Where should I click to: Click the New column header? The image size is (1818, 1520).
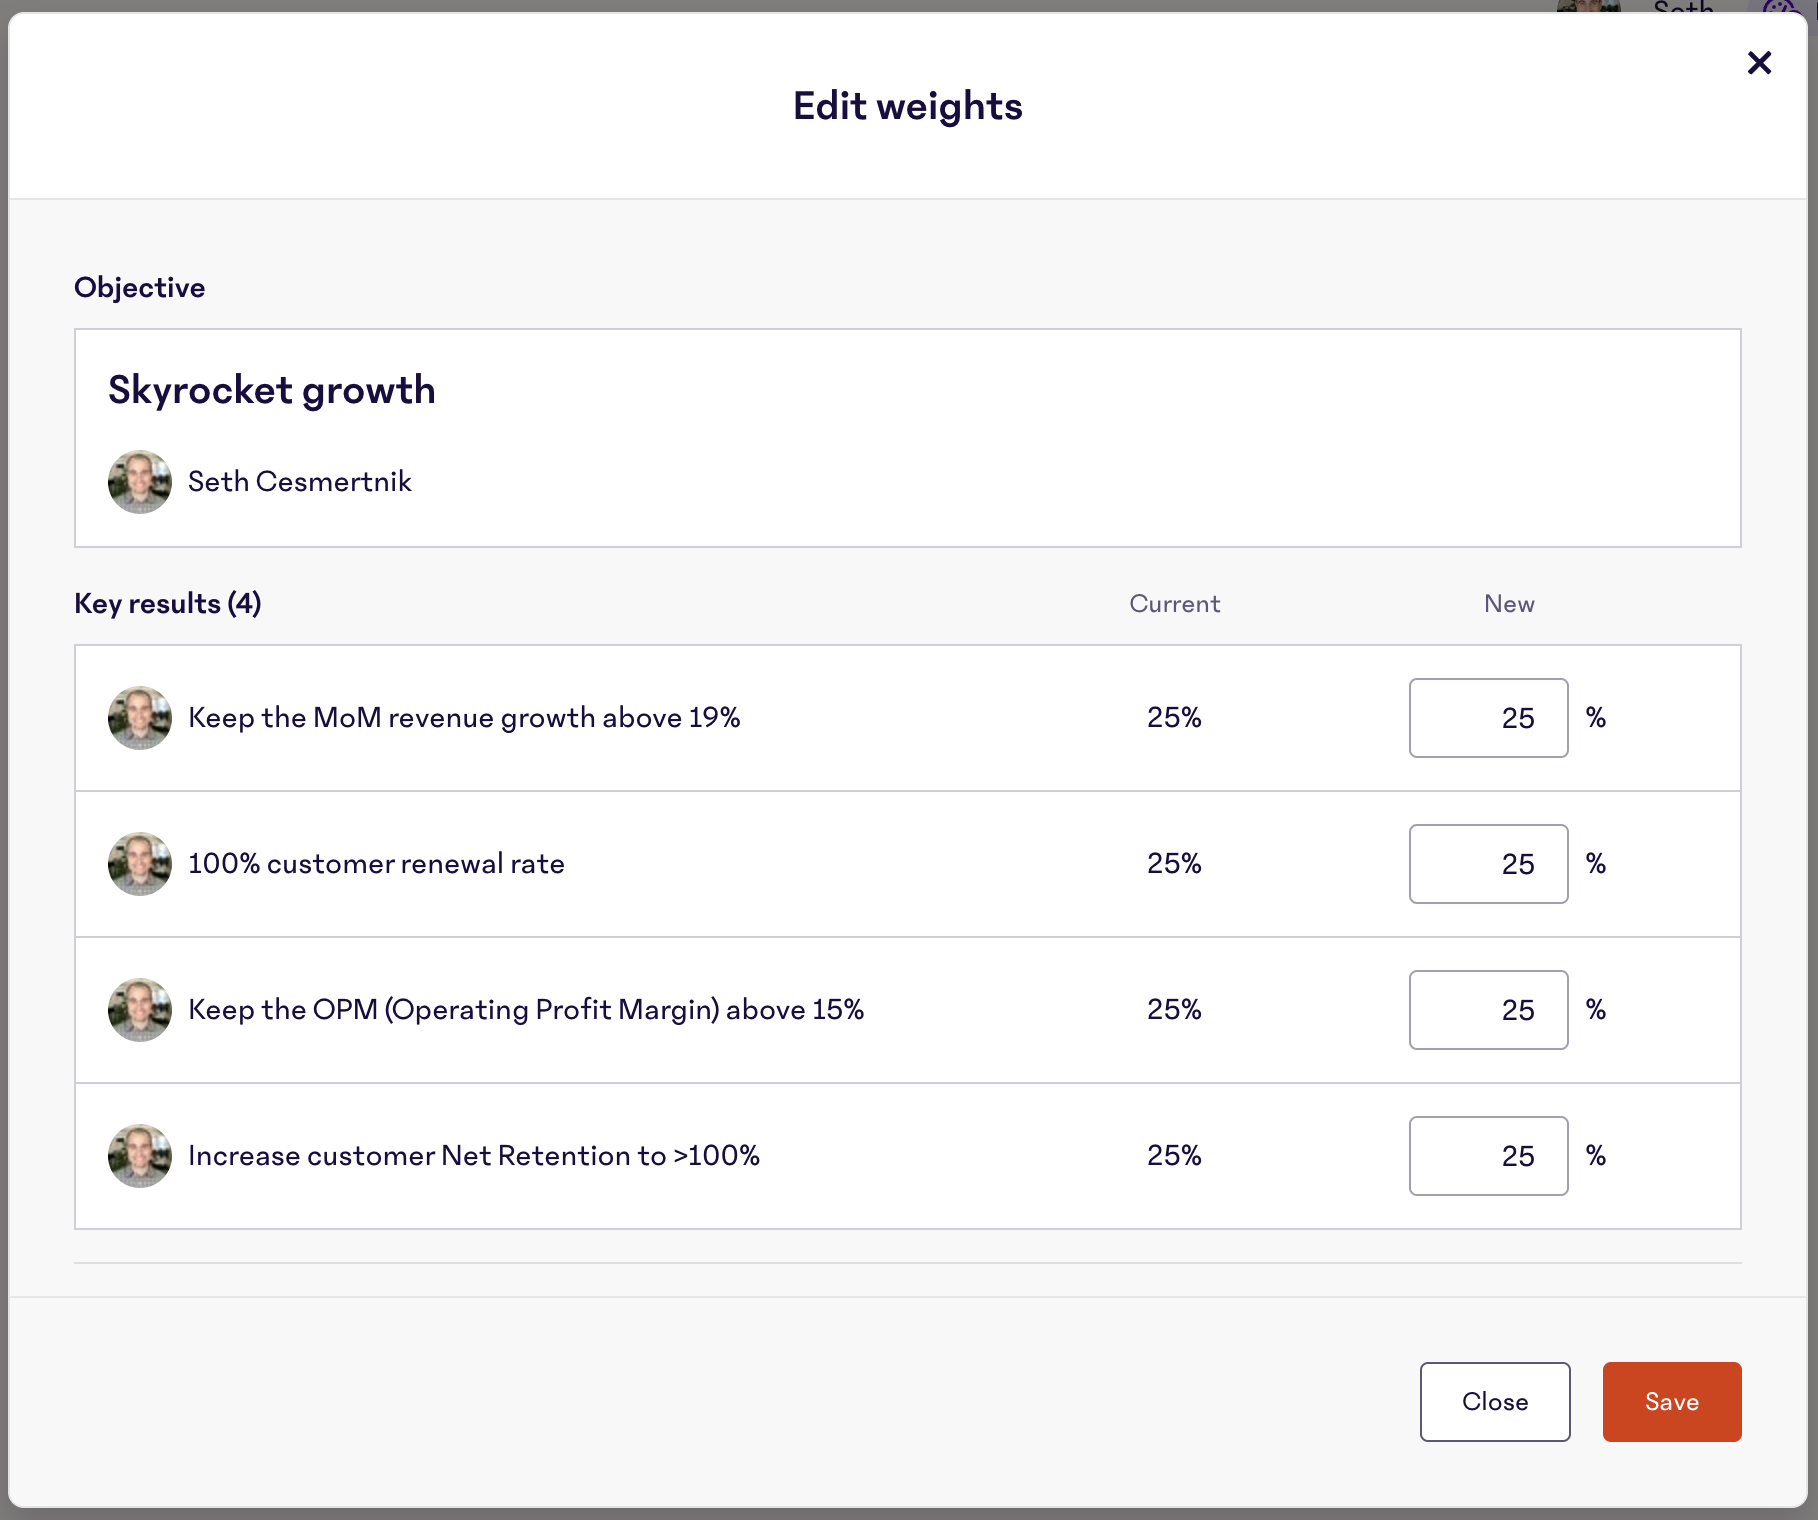pyautogui.click(x=1509, y=604)
